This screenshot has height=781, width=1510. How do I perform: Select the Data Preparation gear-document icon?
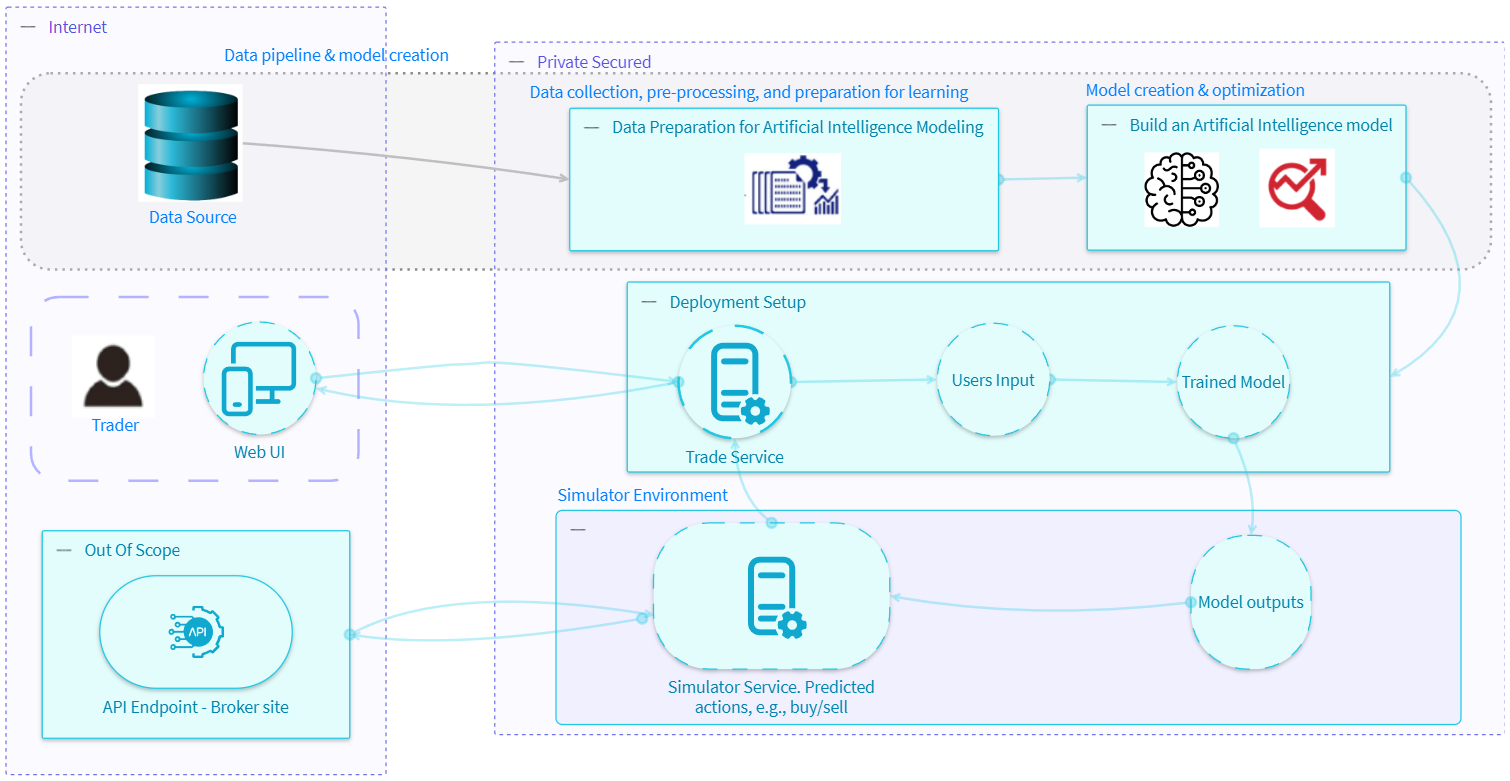792,189
